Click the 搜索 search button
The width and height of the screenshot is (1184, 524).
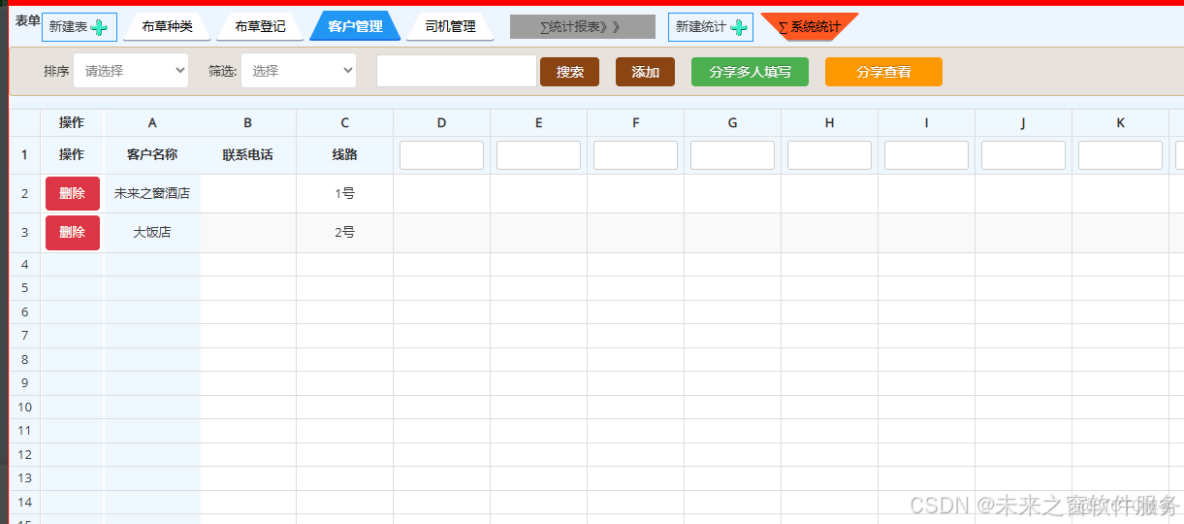(x=569, y=72)
